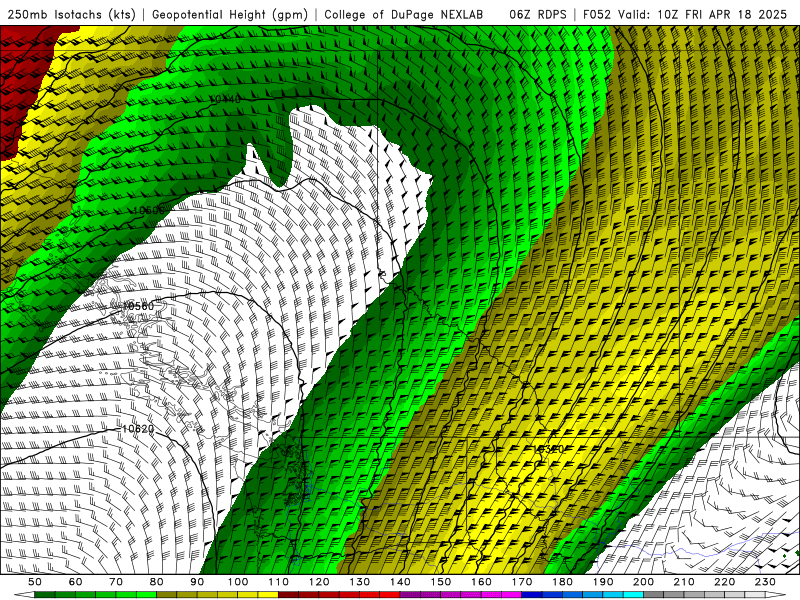This screenshot has width=800, height=600.
Task: Click the 'Geopotential Height (gpm)' header label
Action: coord(230,14)
